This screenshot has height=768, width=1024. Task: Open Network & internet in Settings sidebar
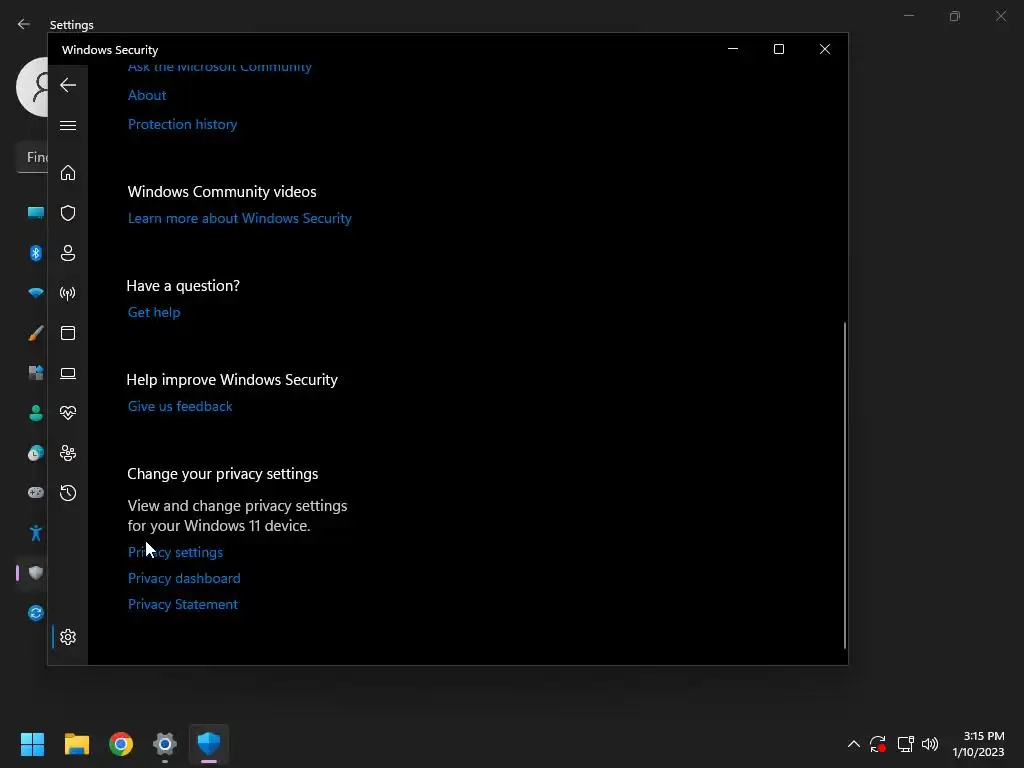tap(36, 293)
